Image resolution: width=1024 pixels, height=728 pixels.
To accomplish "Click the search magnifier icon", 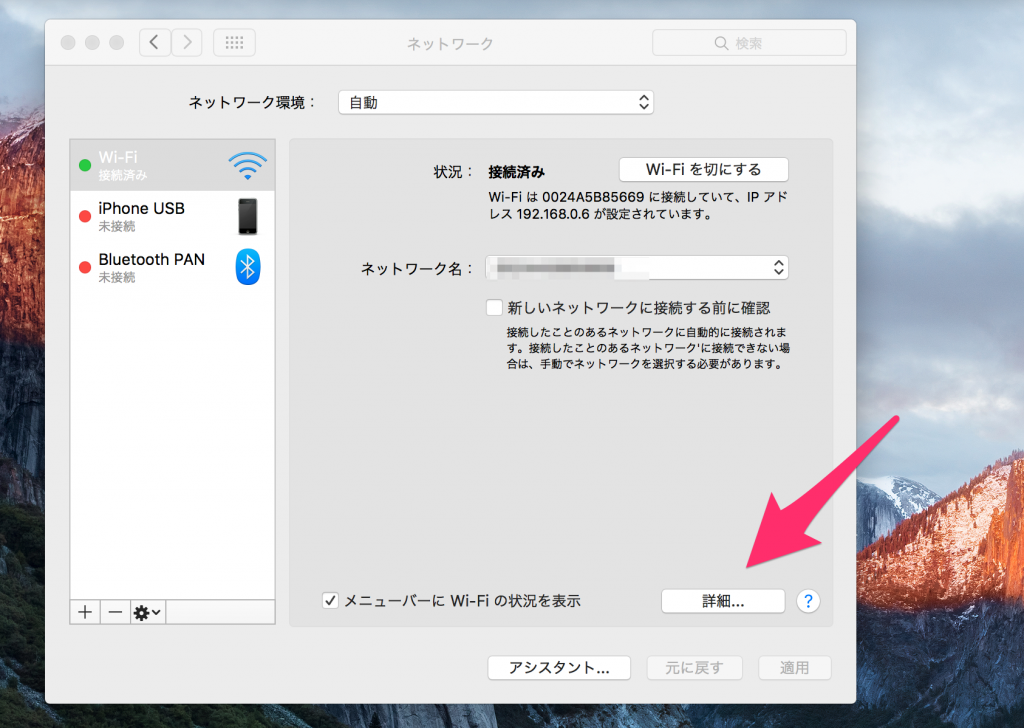I will point(721,43).
